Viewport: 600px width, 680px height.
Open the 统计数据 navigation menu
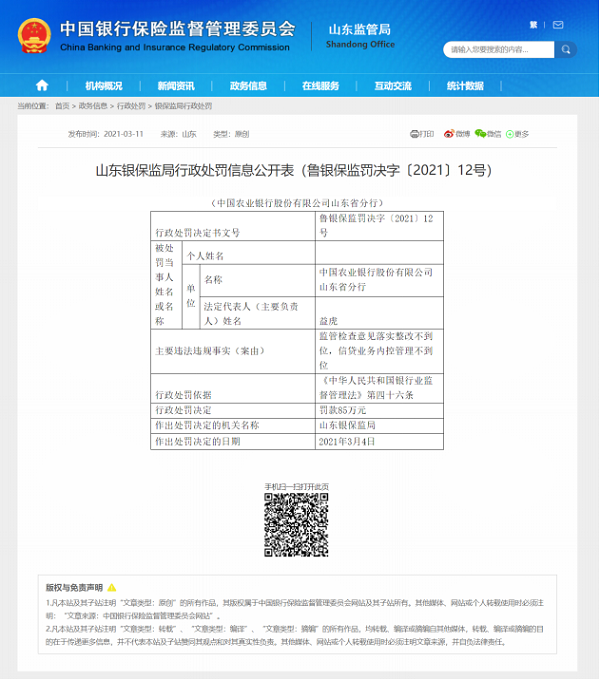(465, 86)
